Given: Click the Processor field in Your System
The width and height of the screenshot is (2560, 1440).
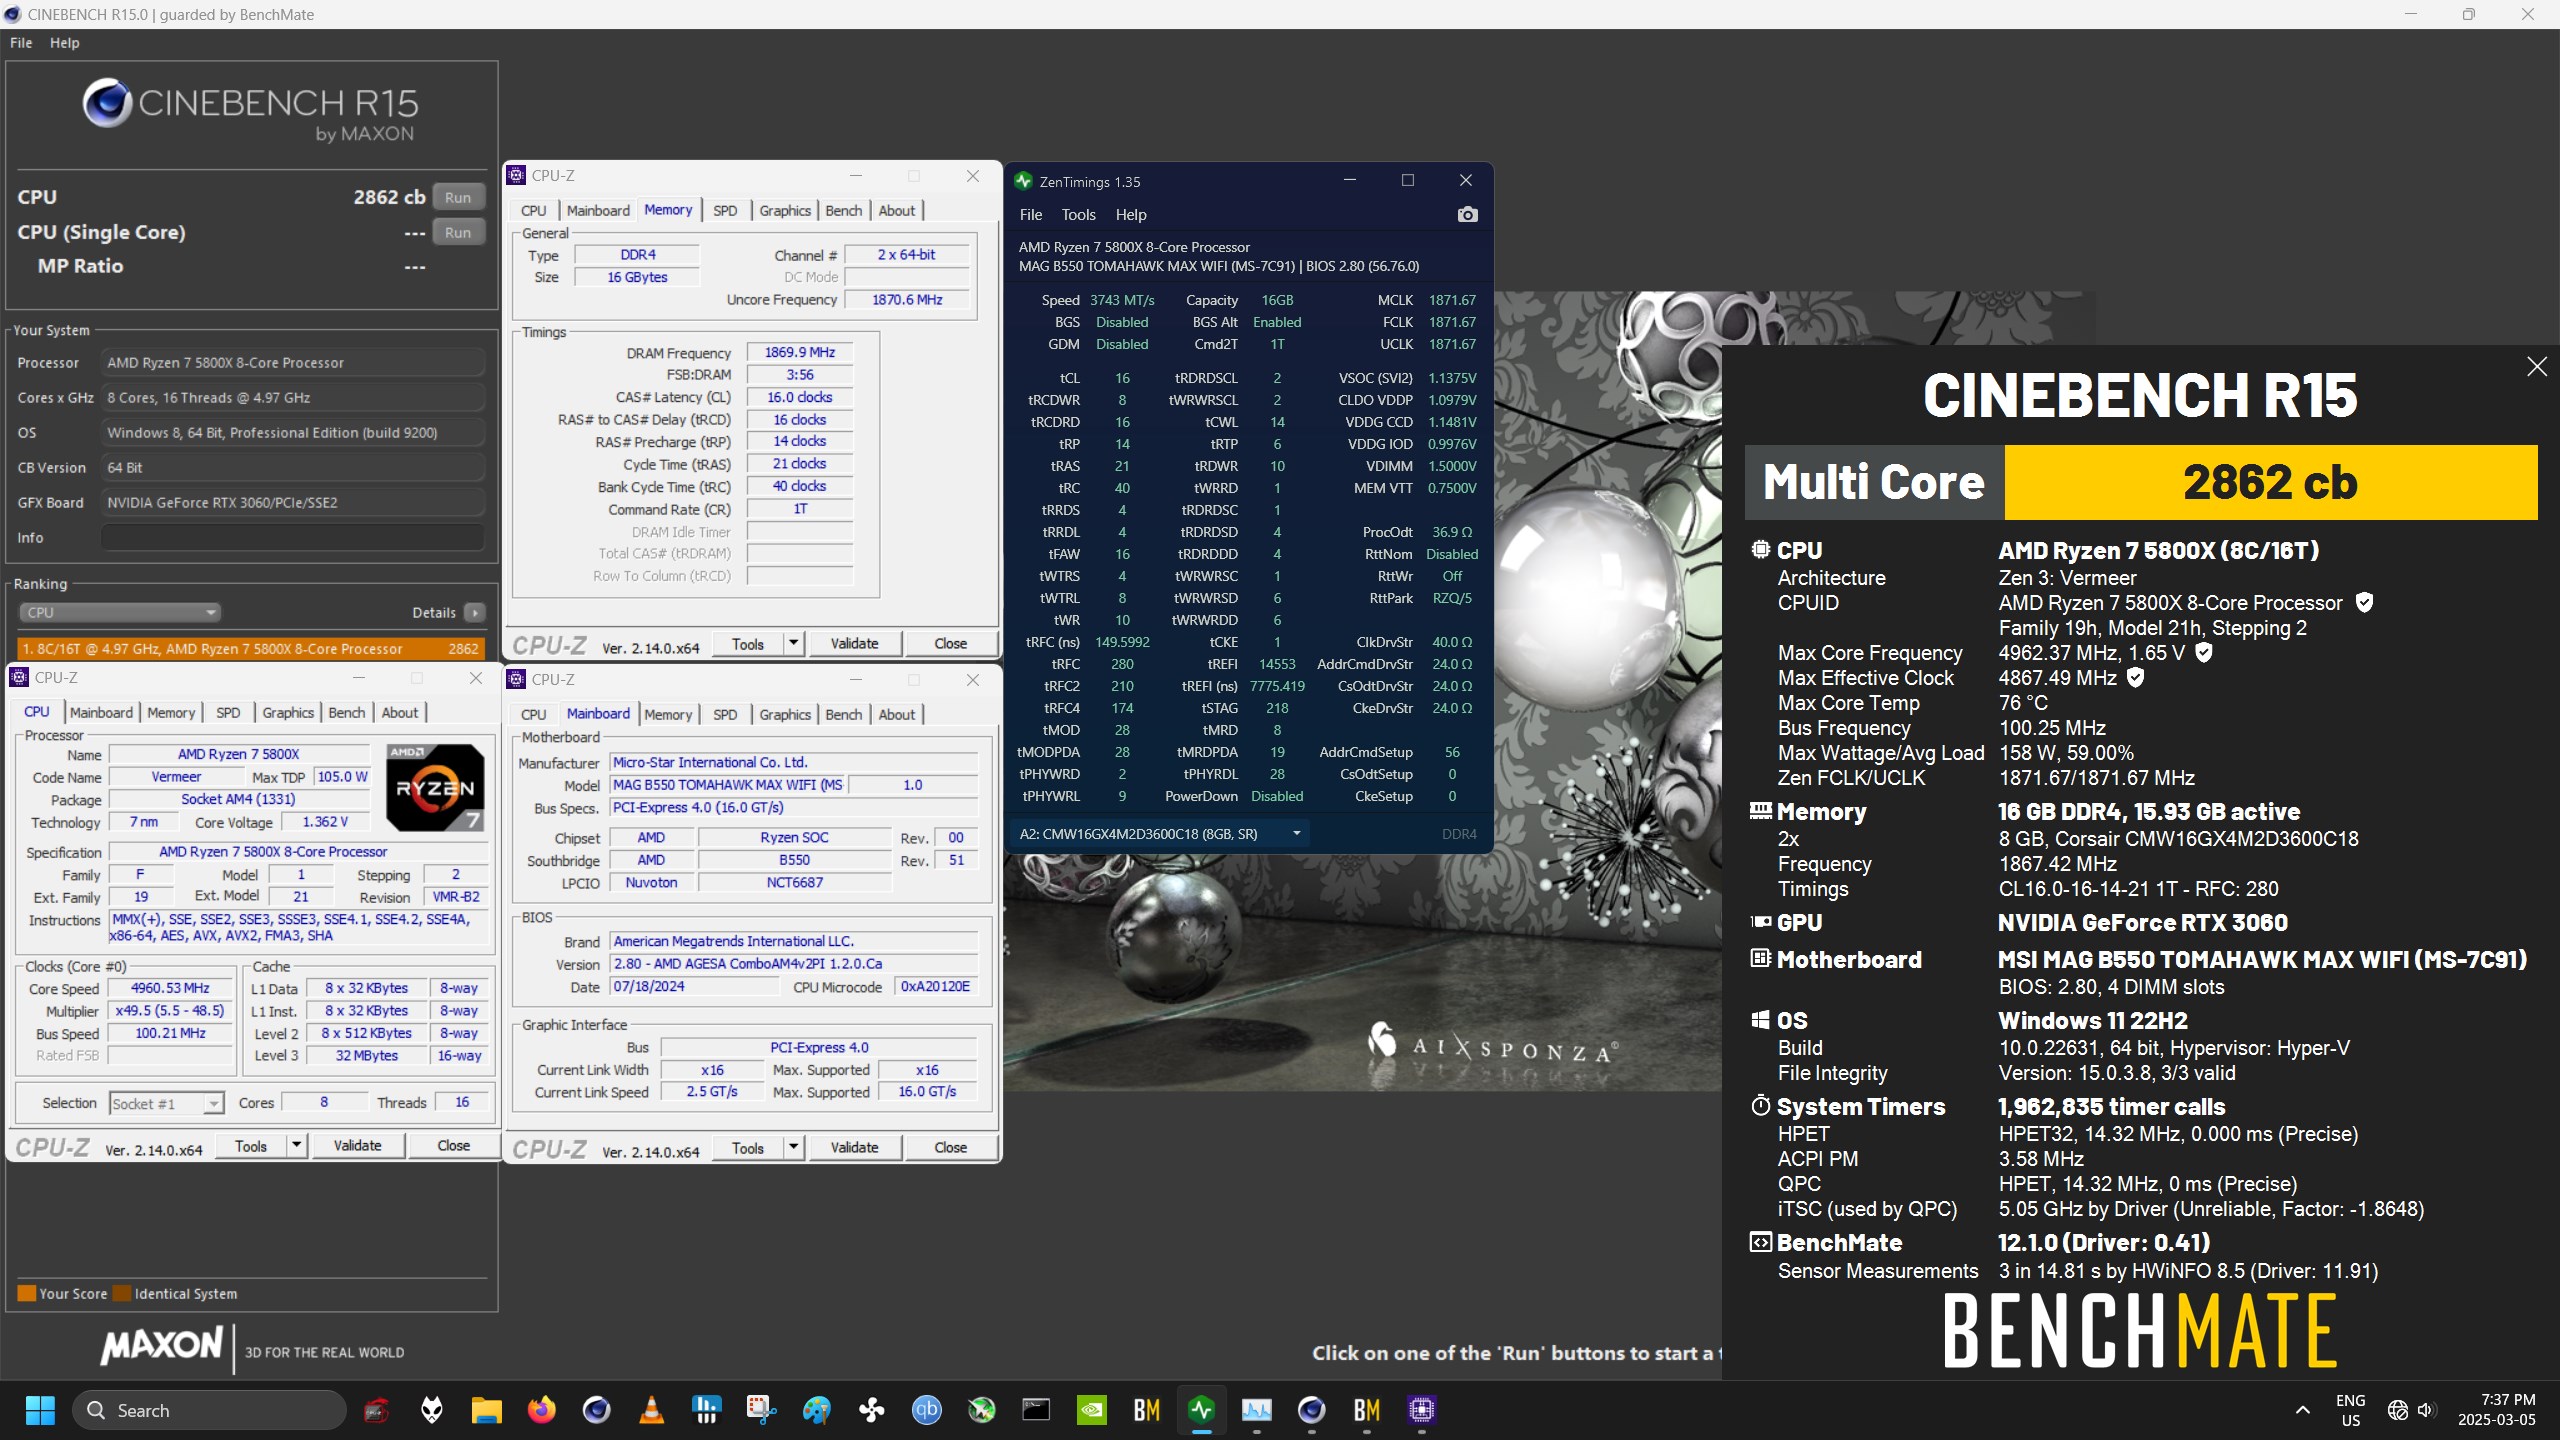Looking at the screenshot, I should point(292,362).
